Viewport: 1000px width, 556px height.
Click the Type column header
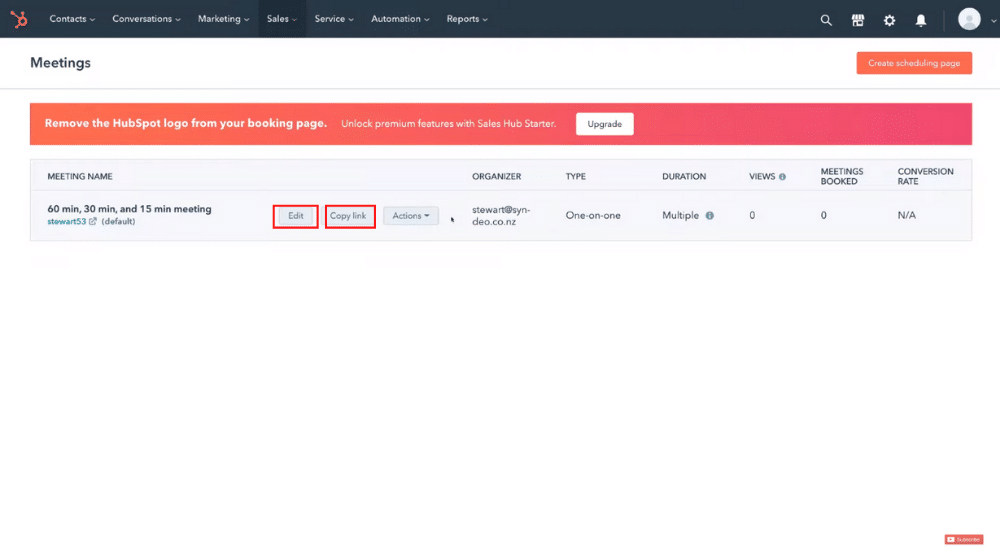[x=575, y=177]
